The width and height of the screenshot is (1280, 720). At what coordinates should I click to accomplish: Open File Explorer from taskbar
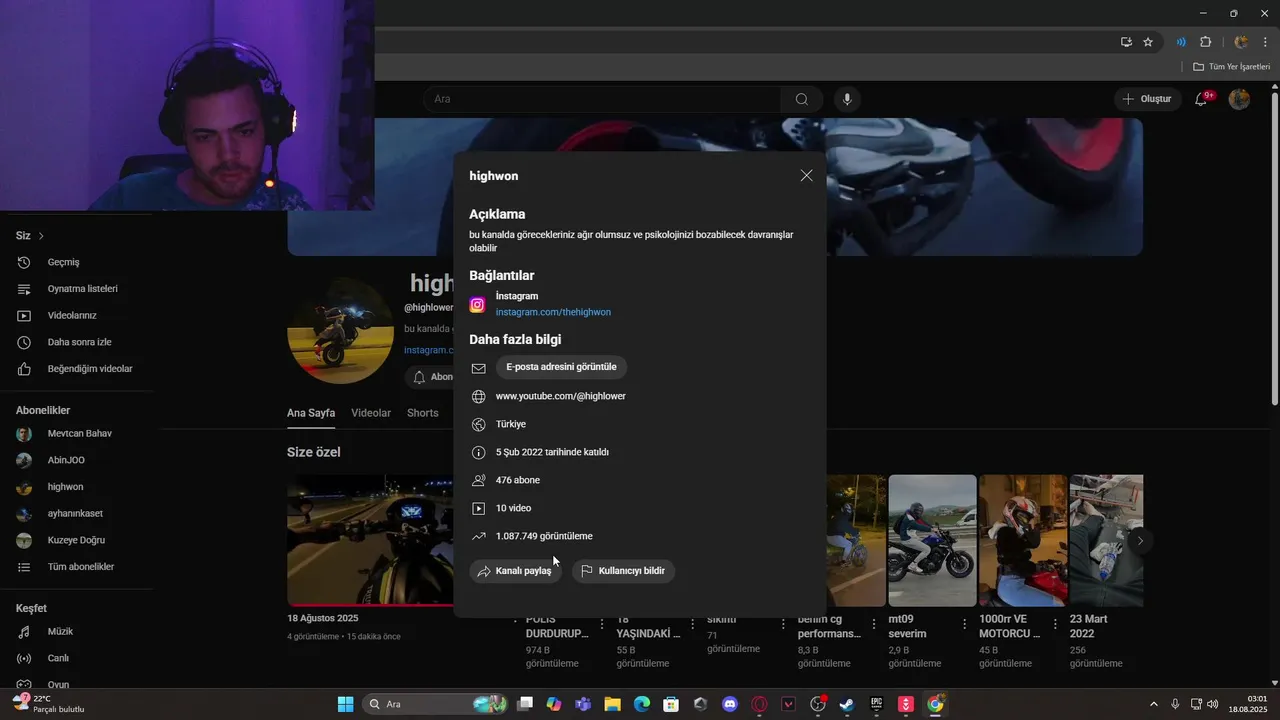(x=612, y=704)
